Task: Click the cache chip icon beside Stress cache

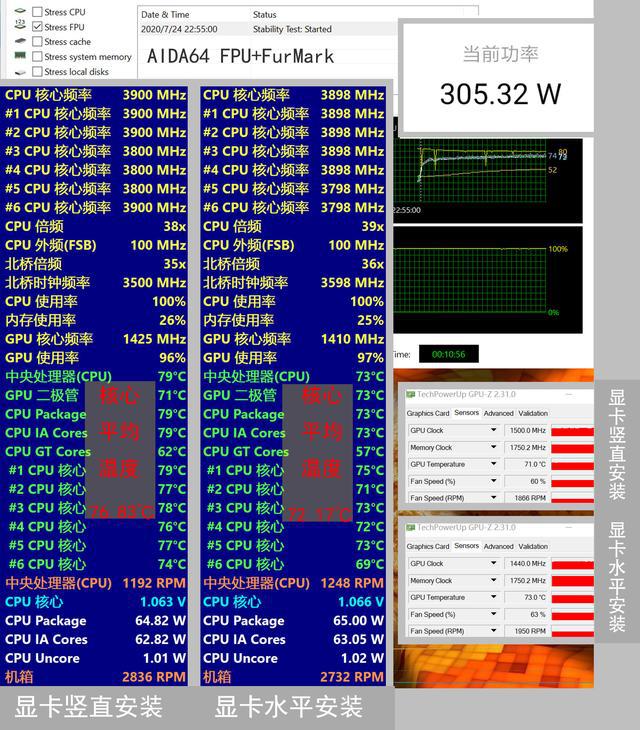Action: tap(20, 41)
